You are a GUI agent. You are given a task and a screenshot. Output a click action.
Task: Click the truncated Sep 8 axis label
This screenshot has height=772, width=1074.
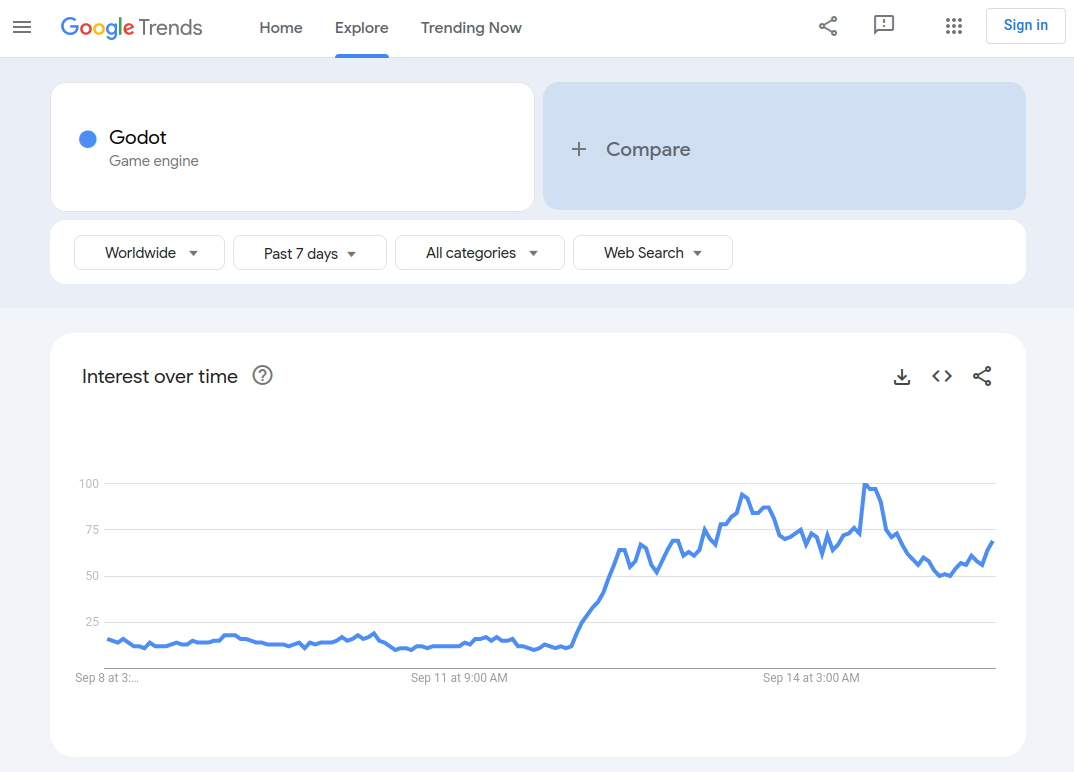pyautogui.click(x=107, y=678)
